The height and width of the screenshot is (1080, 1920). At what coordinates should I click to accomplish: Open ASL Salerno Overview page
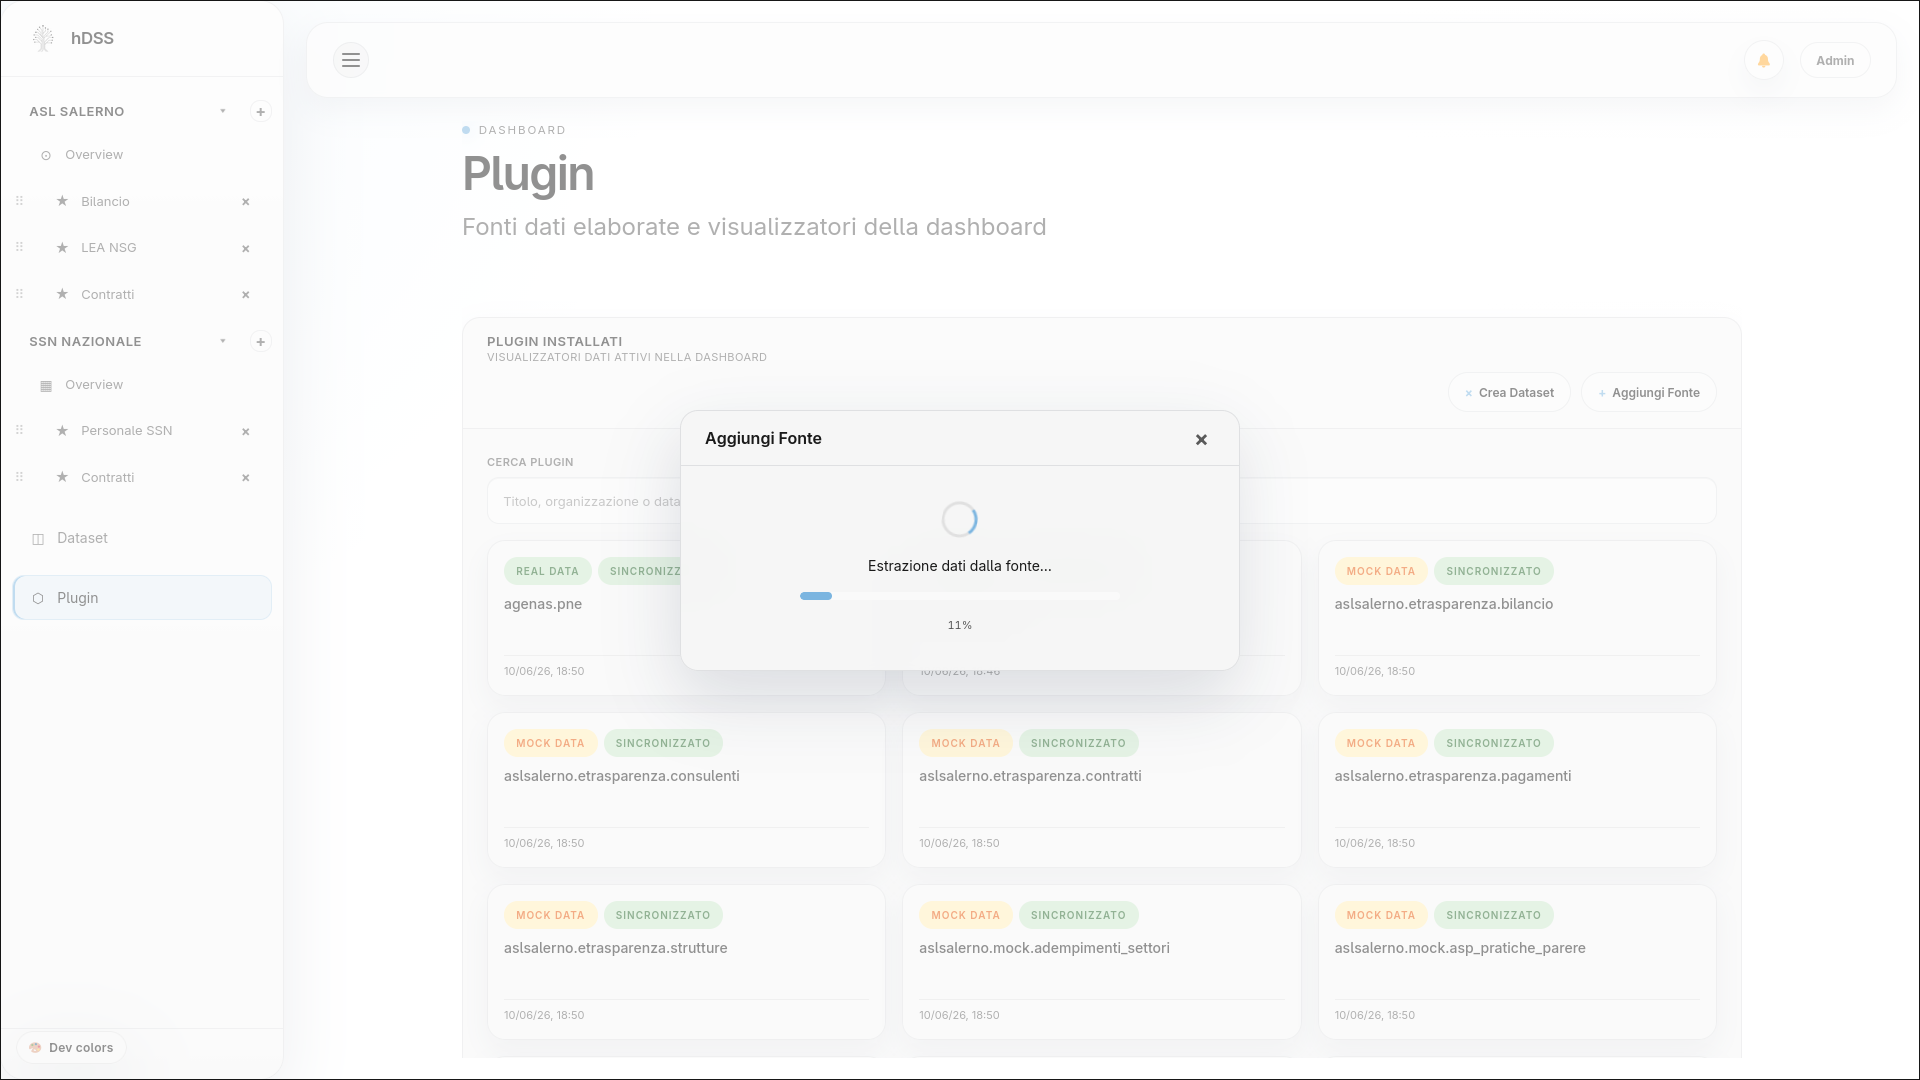94,155
